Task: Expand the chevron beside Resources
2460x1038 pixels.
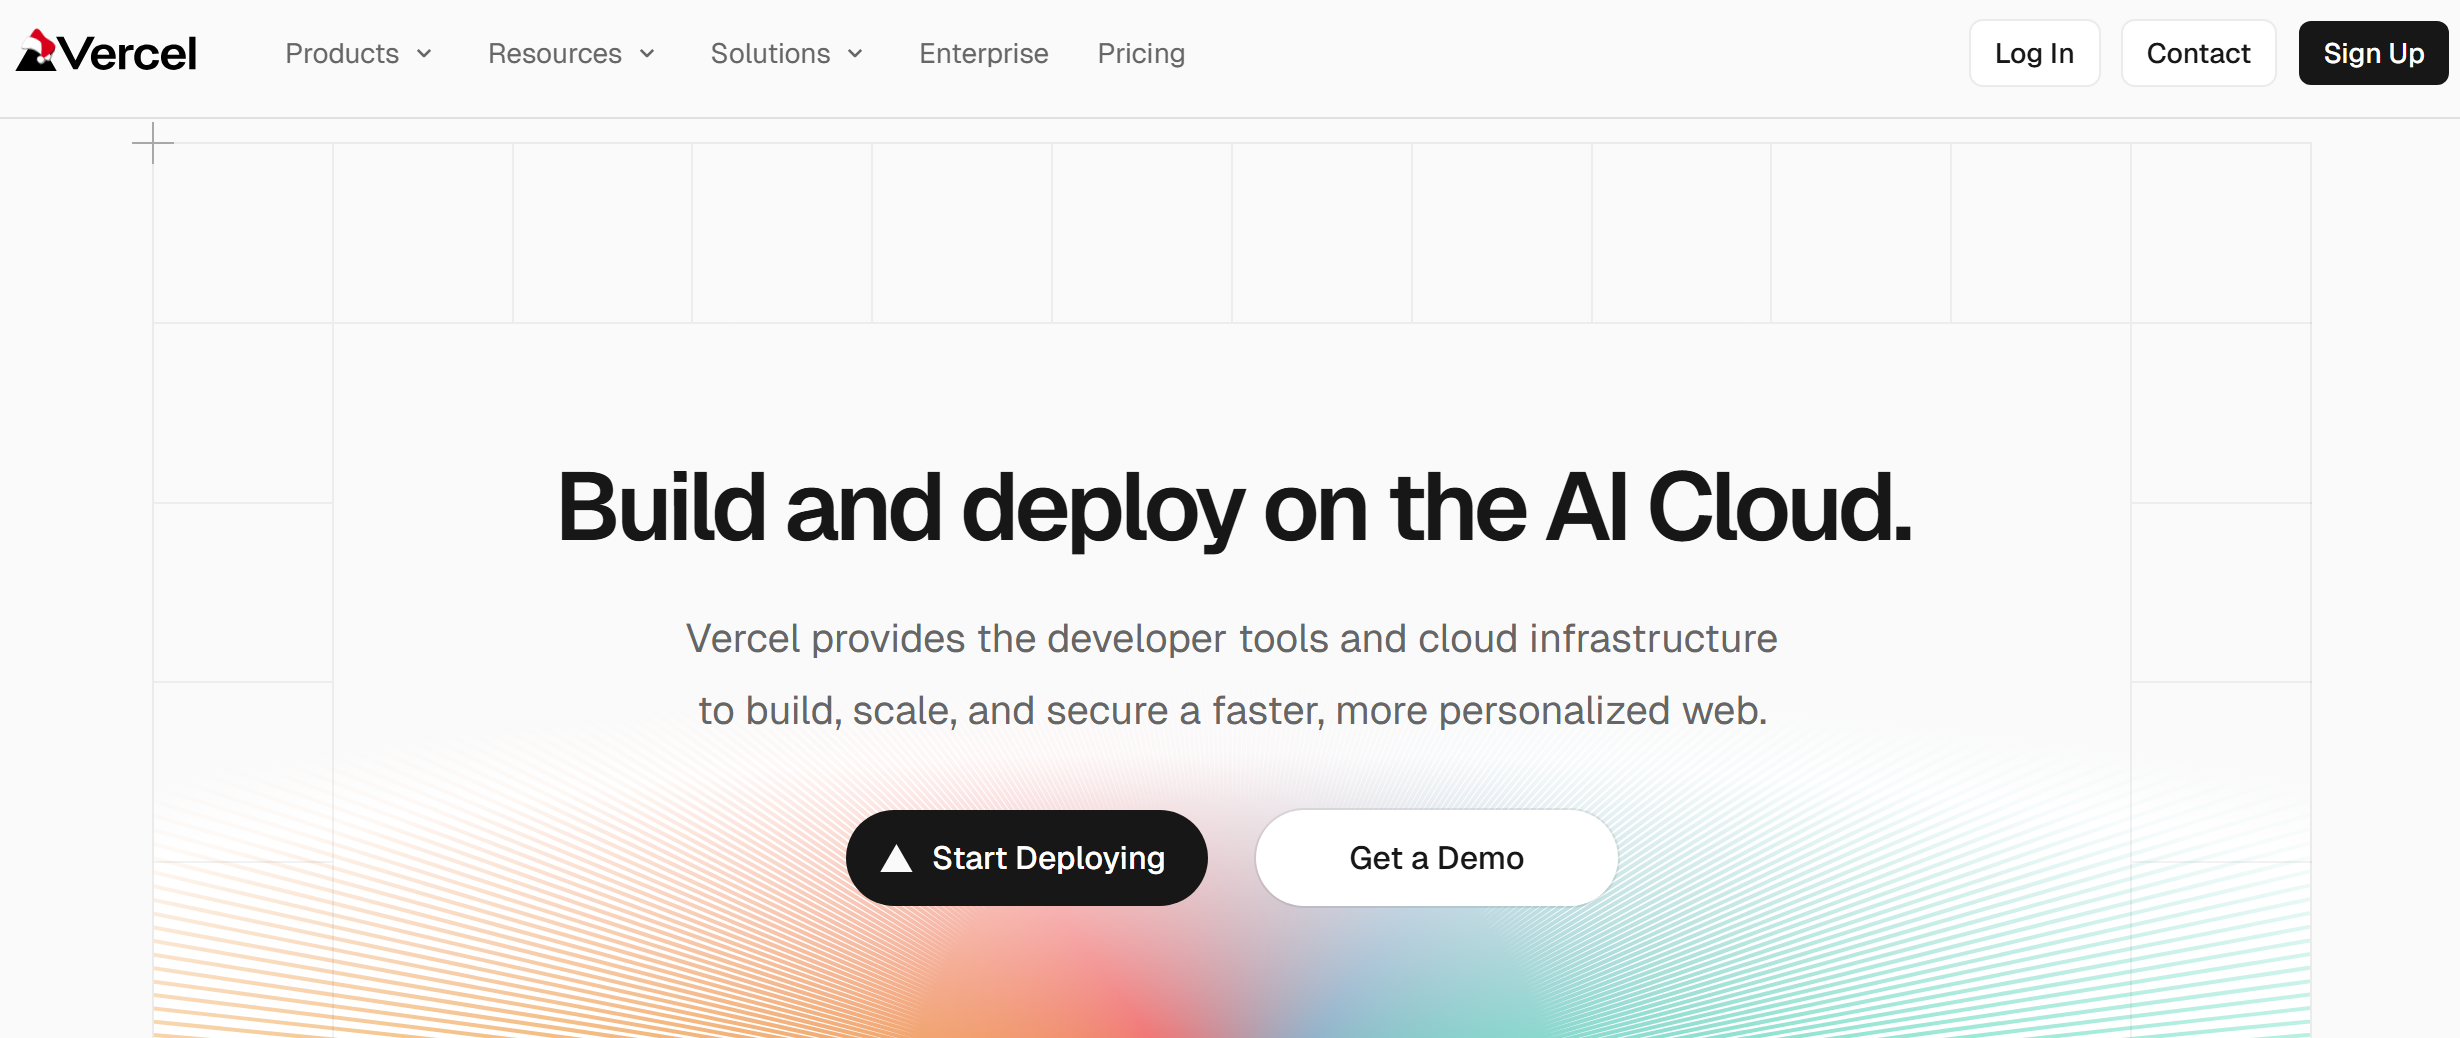Action: (x=647, y=54)
